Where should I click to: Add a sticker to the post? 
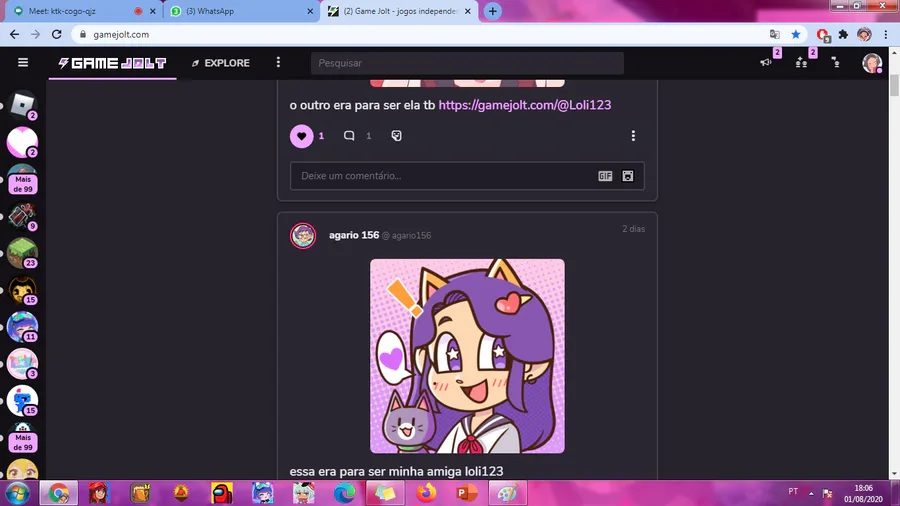coord(396,136)
